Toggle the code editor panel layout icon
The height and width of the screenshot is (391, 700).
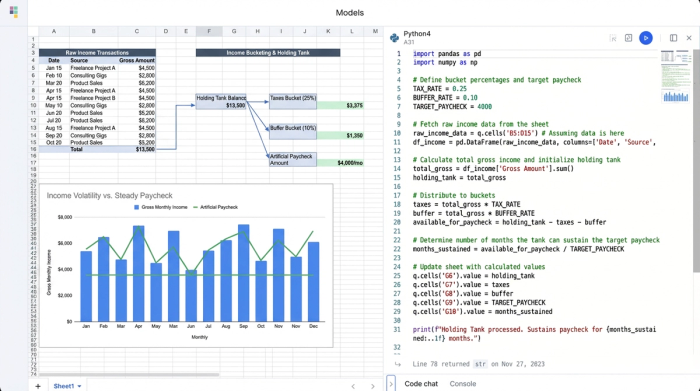(673, 38)
